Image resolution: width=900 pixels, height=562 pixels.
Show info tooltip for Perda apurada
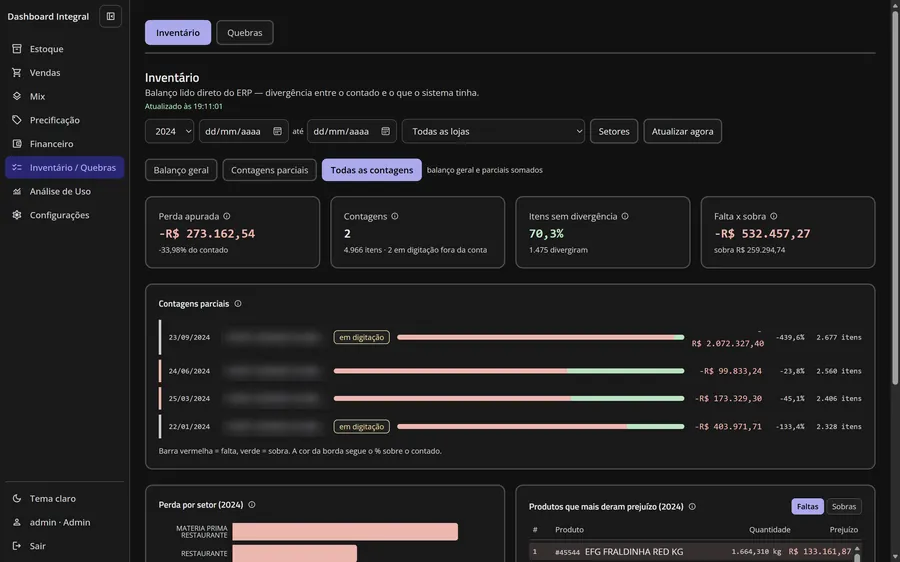pos(227,216)
